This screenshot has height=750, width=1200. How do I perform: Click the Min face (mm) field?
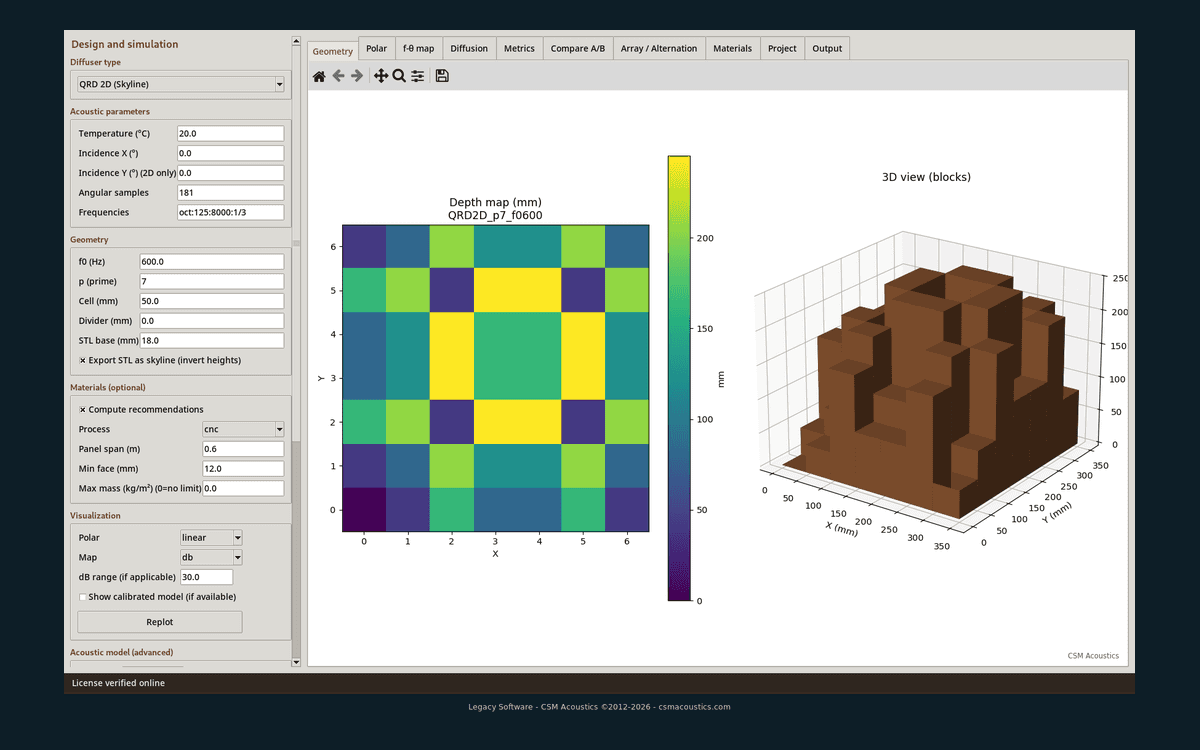[x=243, y=468]
